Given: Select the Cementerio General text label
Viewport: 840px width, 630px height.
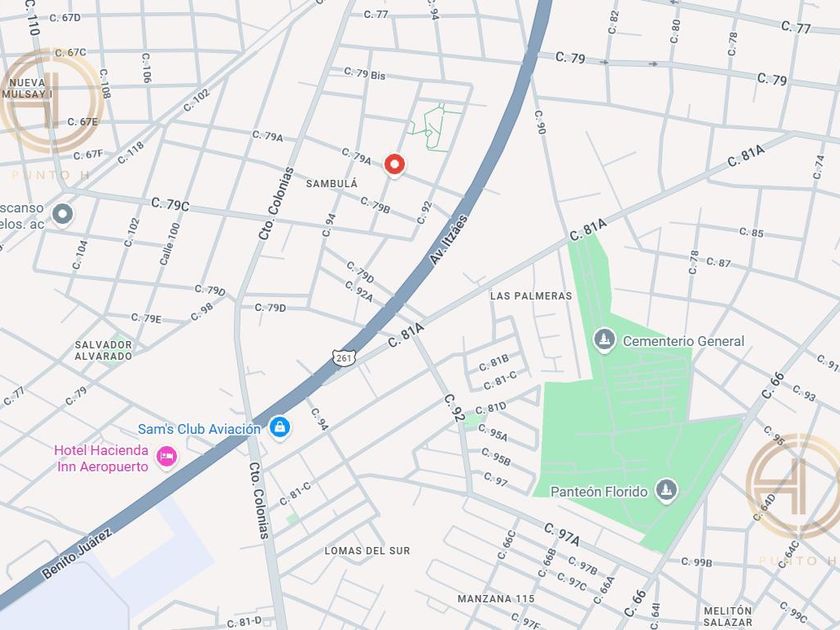Looking at the screenshot, I should (x=684, y=341).
